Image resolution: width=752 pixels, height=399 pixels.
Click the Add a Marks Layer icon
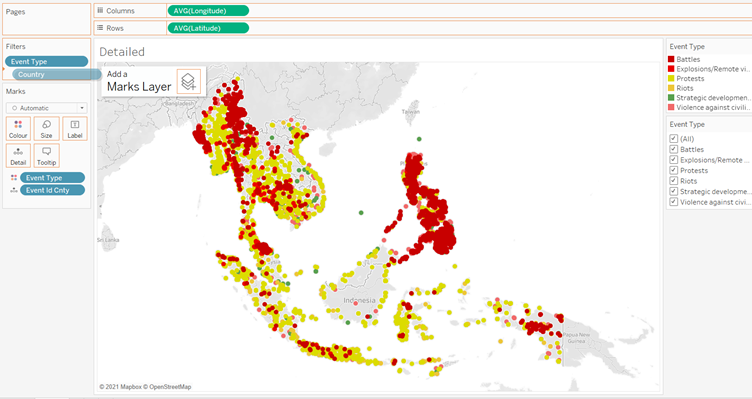tap(188, 82)
